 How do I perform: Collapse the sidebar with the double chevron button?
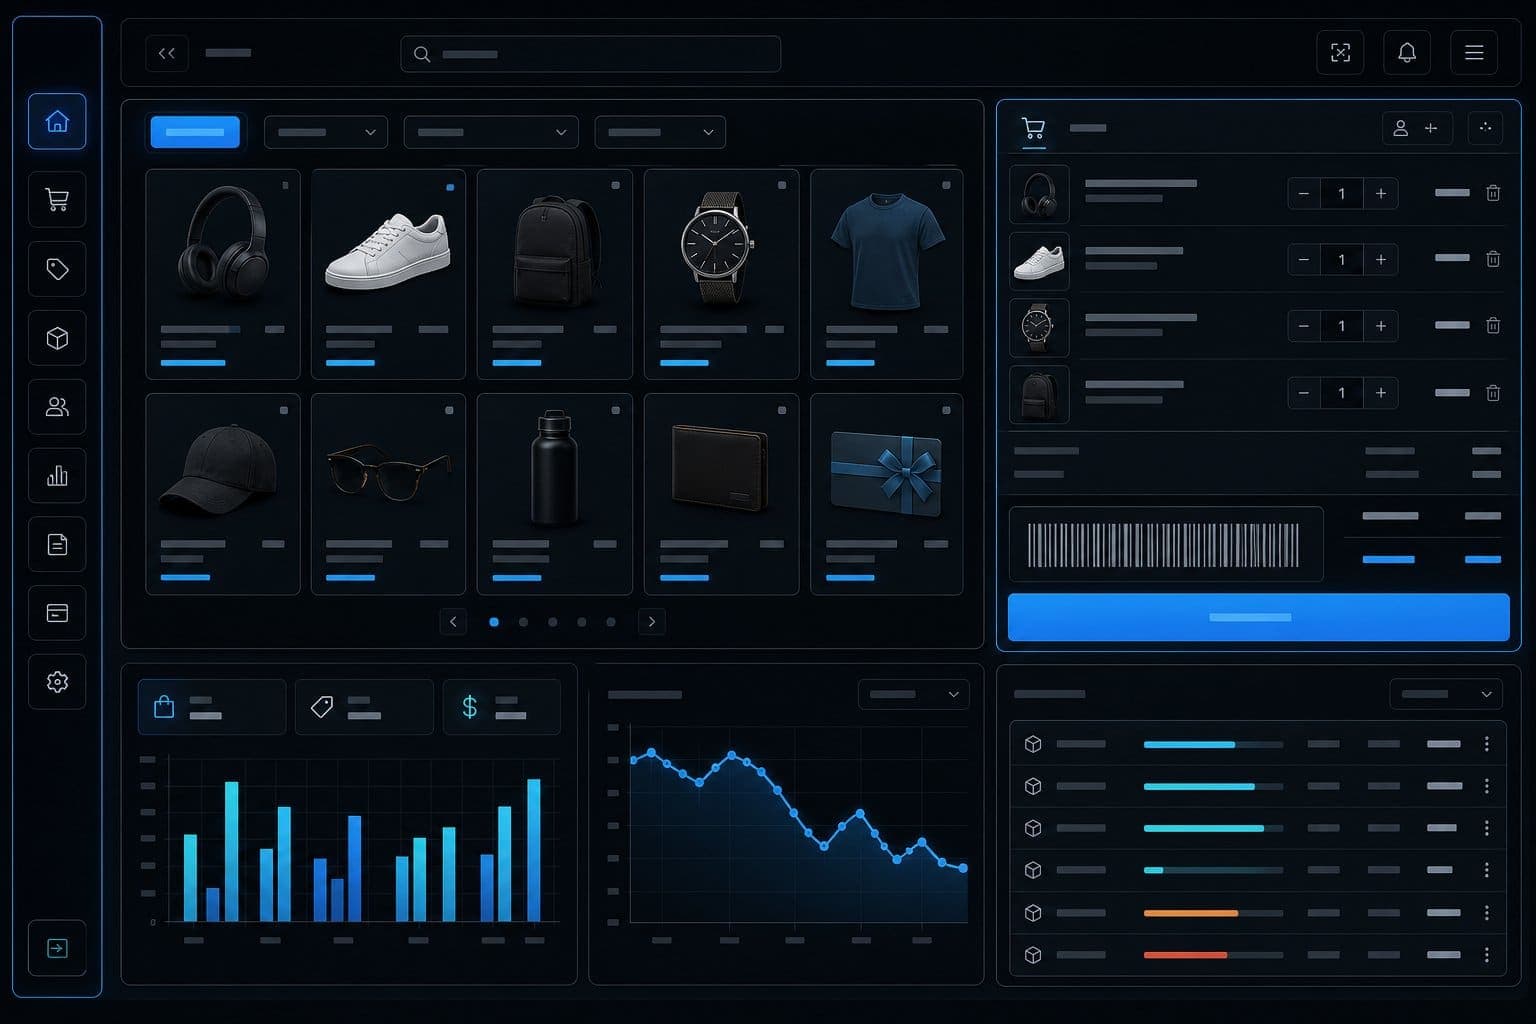pos(167,53)
